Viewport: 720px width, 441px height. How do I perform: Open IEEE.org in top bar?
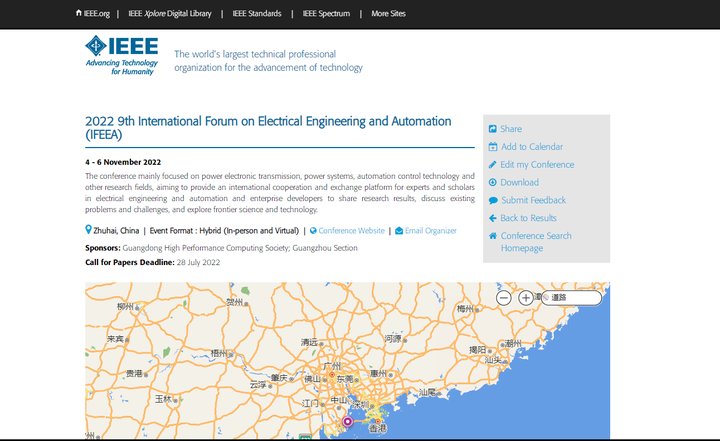(96, 14)
